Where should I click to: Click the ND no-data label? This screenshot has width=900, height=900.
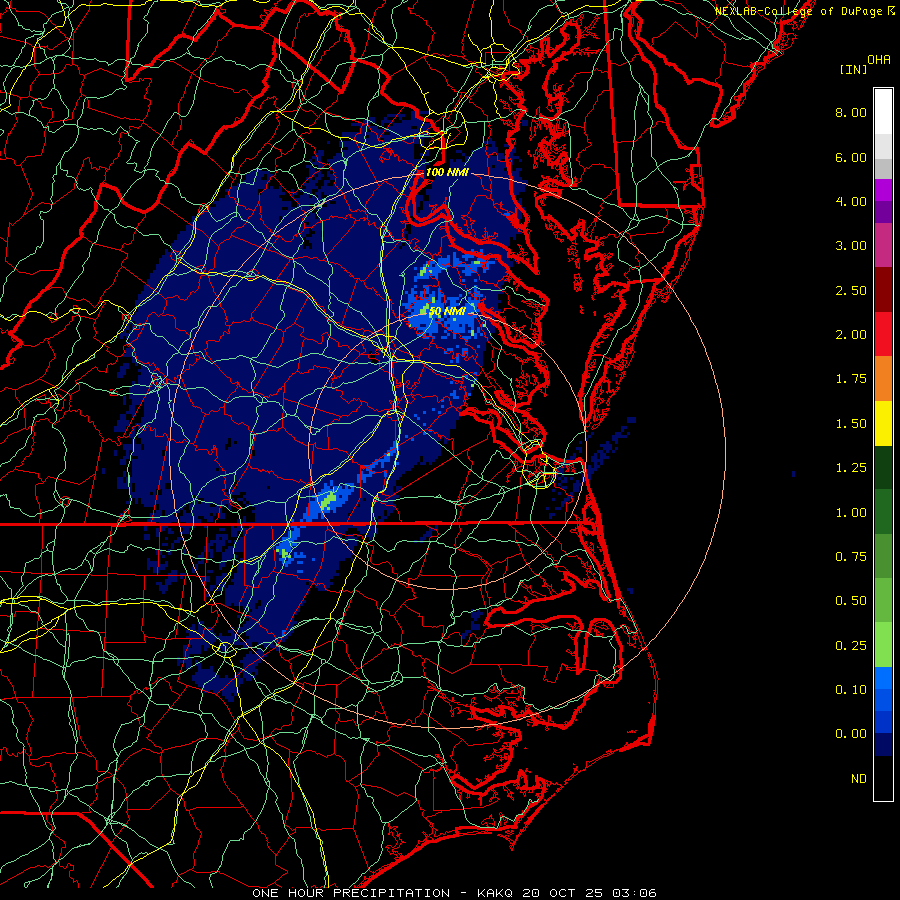(859, 779)
